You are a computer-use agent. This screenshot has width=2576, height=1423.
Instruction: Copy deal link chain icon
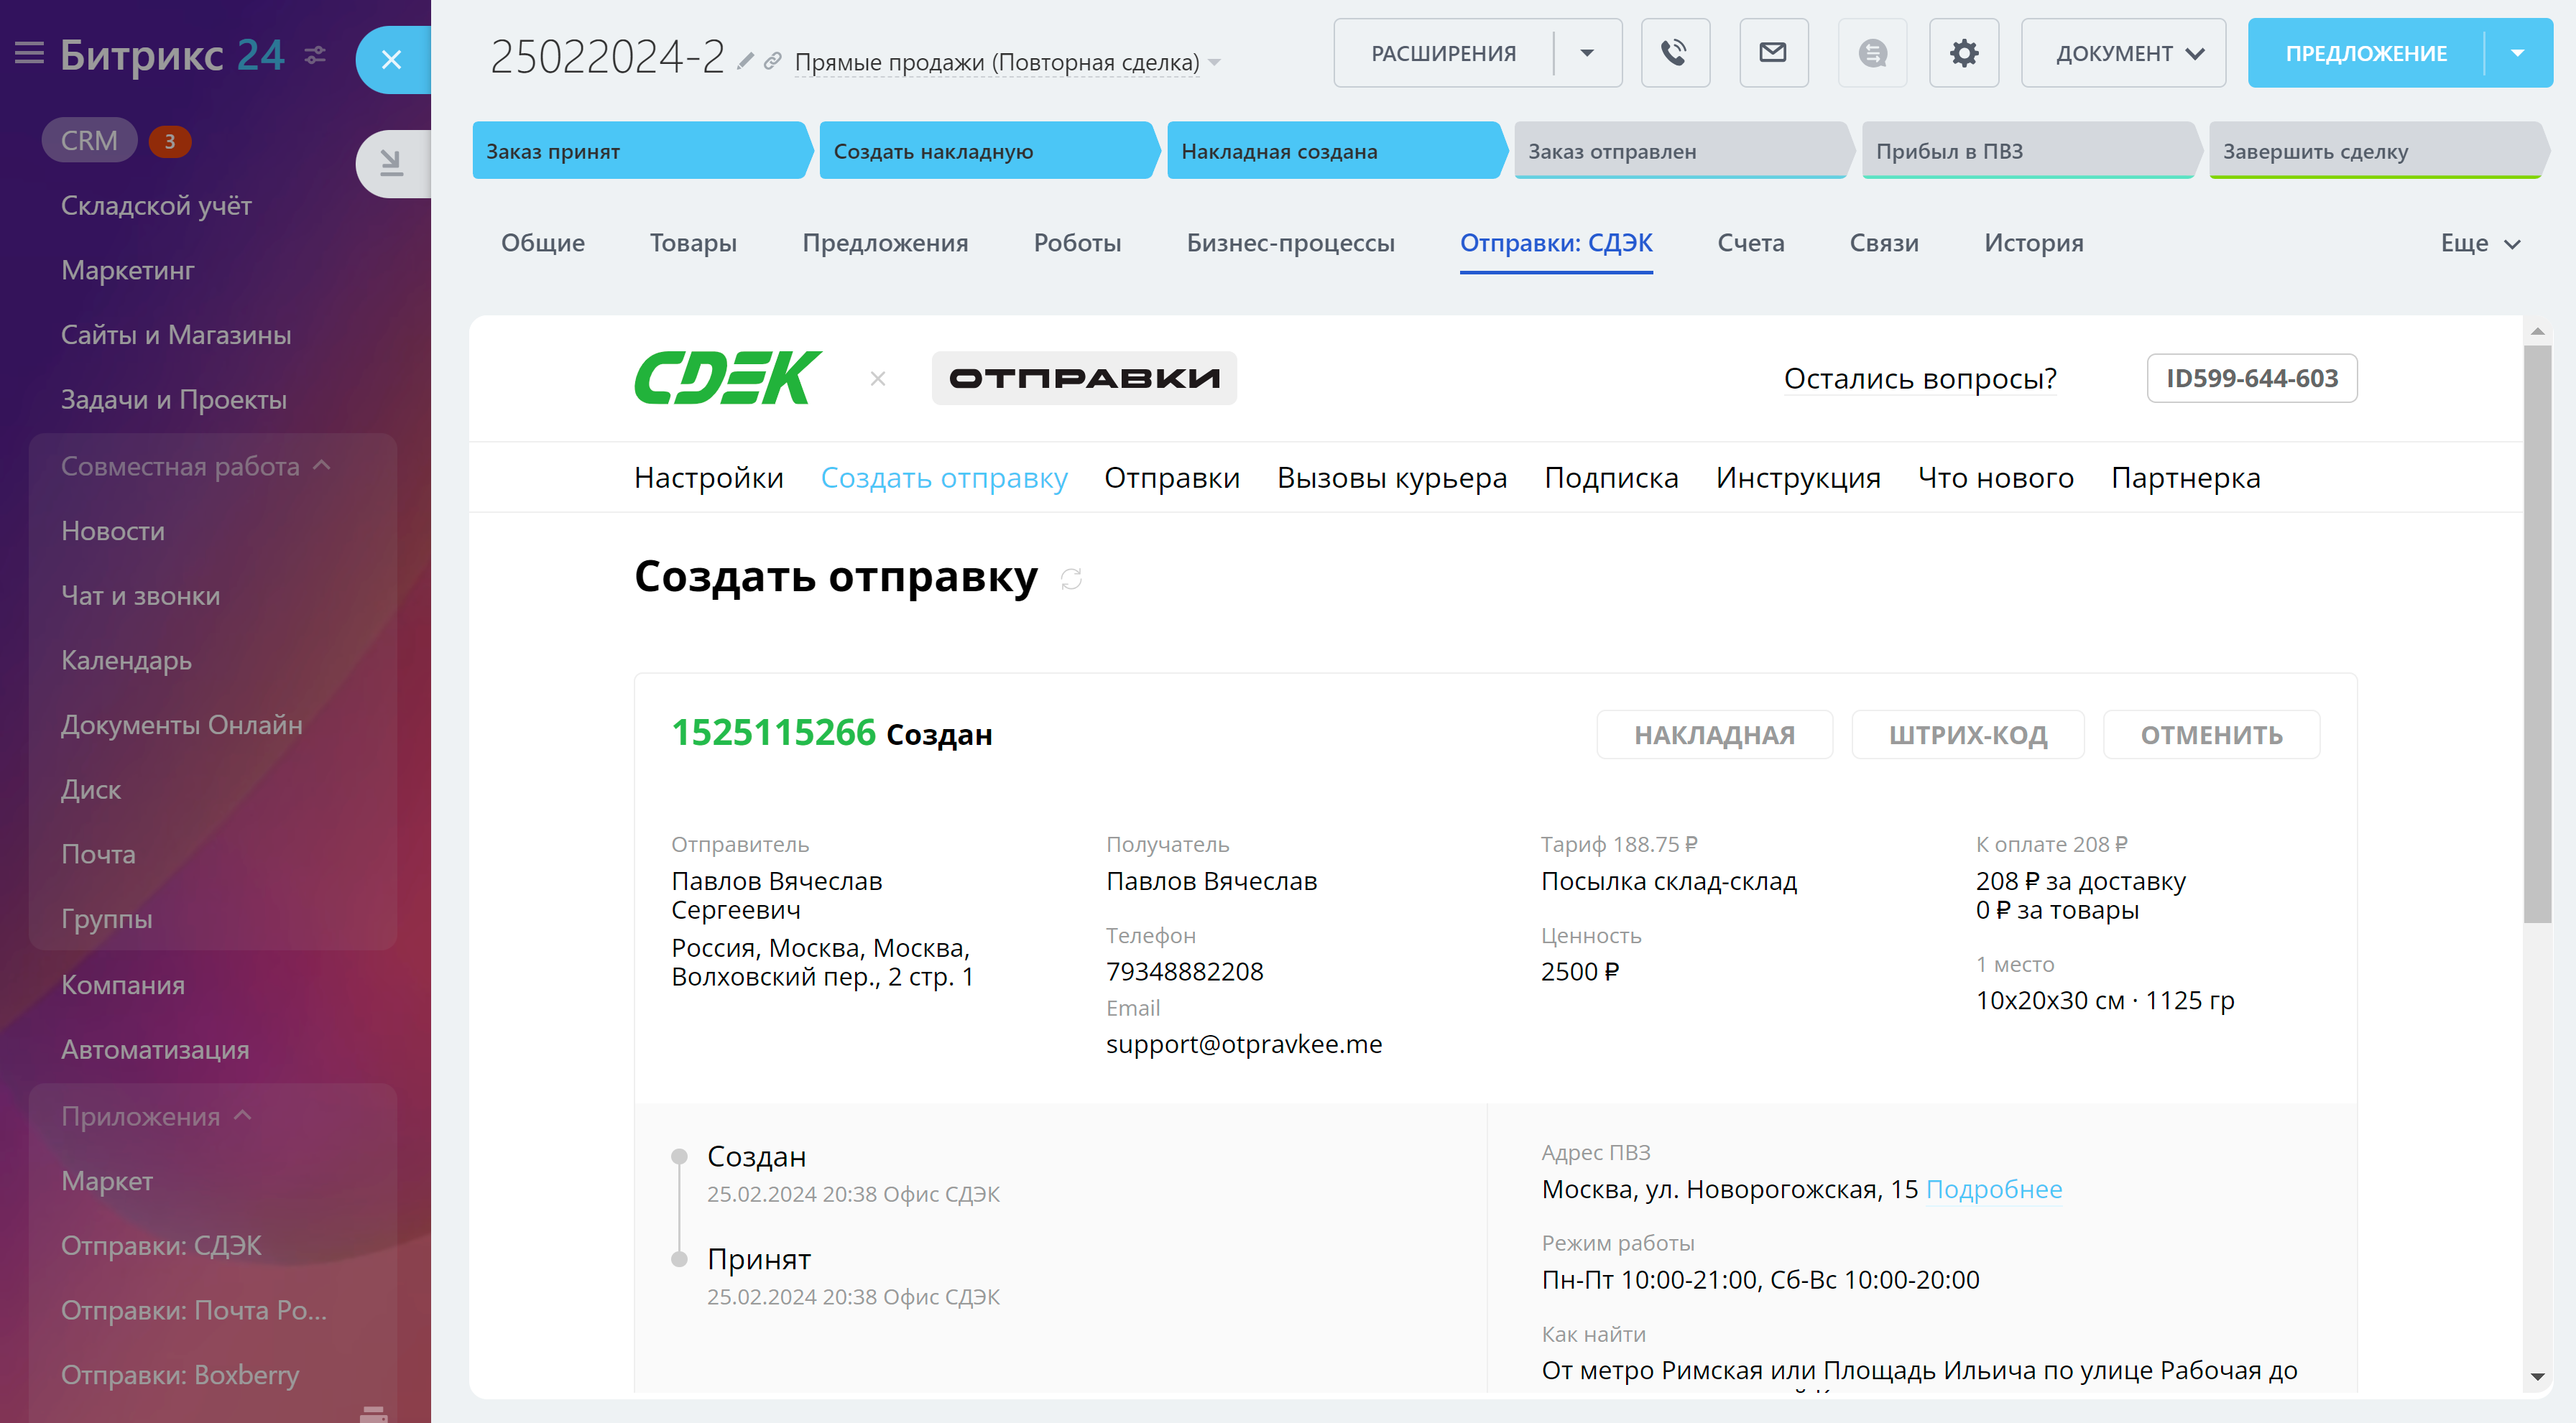click(x=772, y=61)
